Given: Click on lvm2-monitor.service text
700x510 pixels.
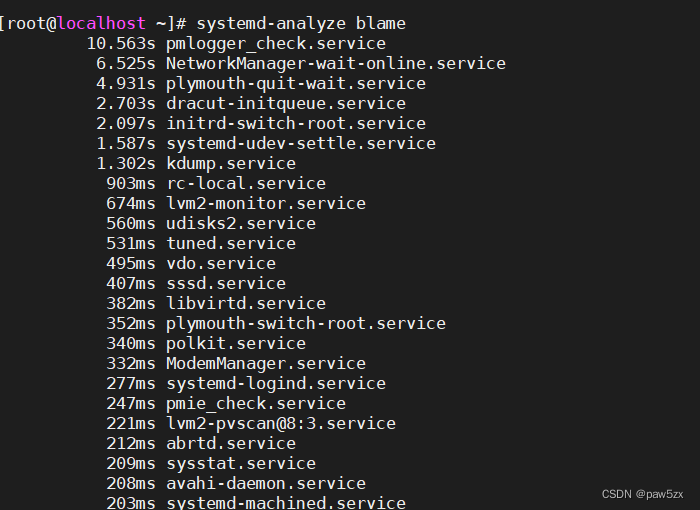Looking at the screenshot, I should coord(265,203).
